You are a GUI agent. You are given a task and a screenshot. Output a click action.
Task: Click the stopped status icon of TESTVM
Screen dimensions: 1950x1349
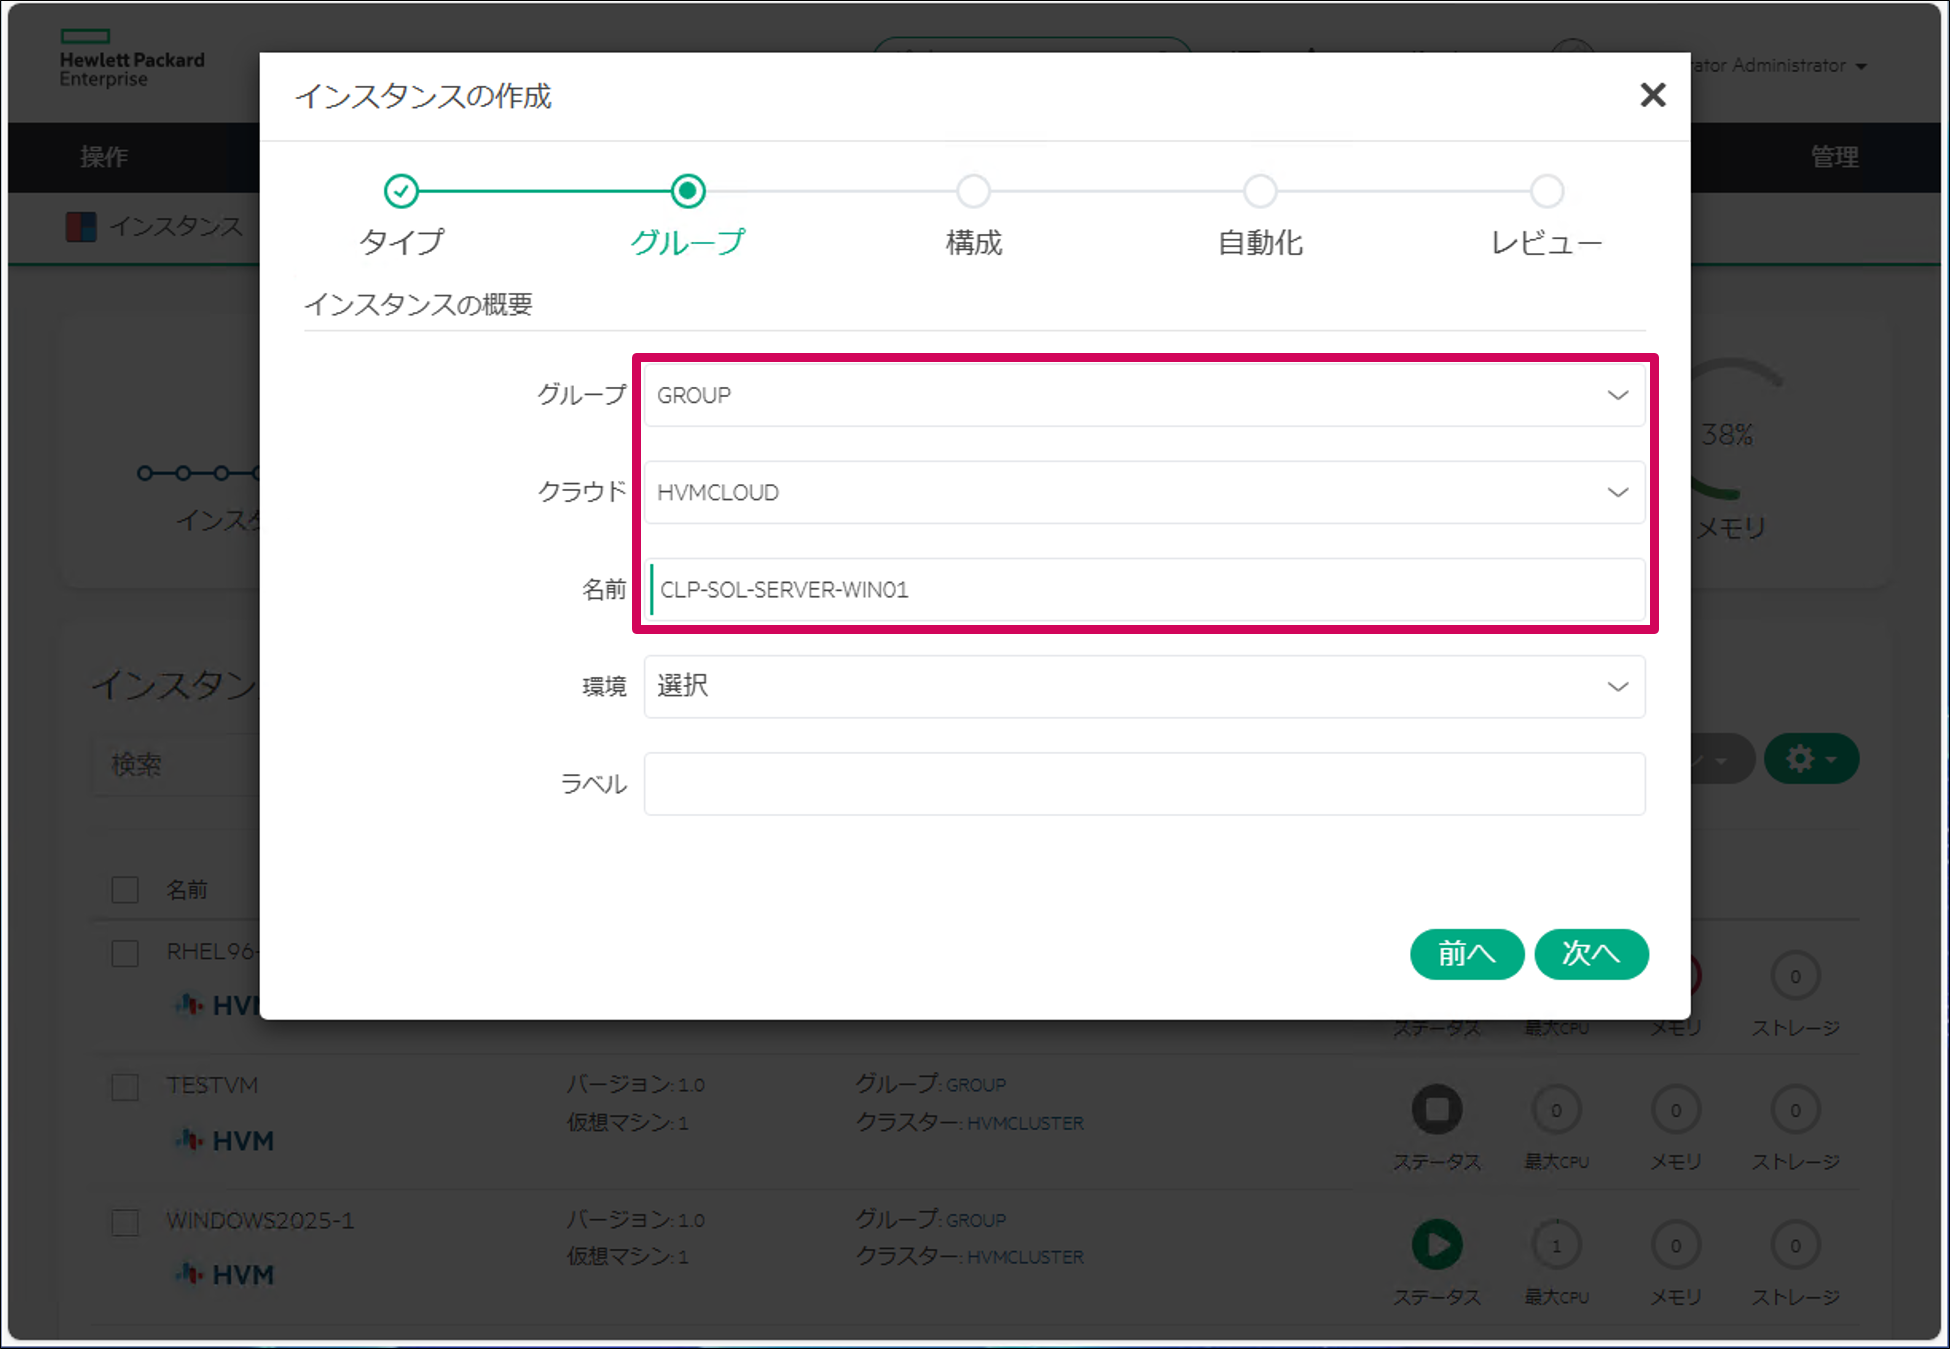[x=1437, y=1110]
